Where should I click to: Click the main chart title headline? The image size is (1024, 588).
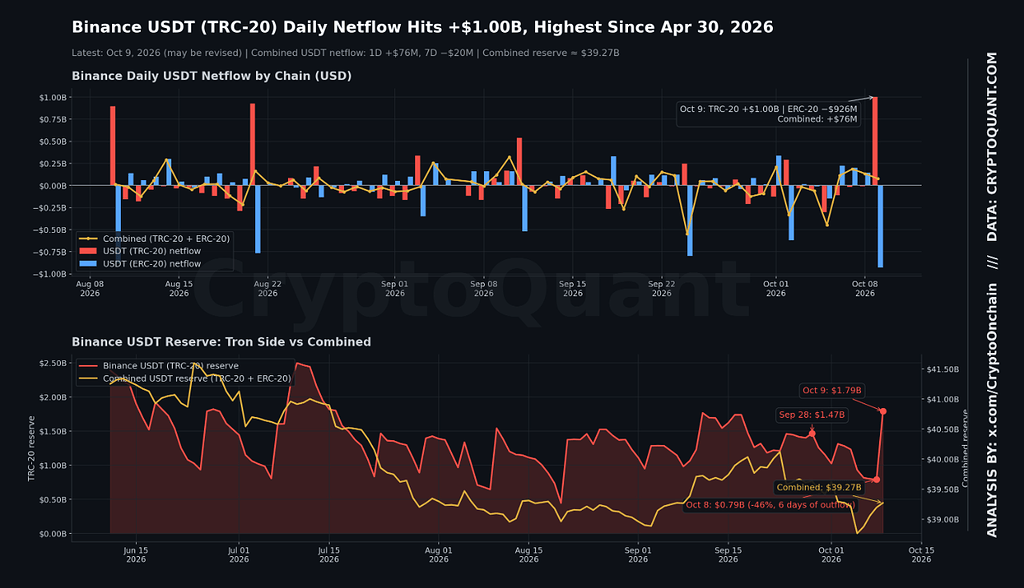pyautogui.click(x=423, y=27)
